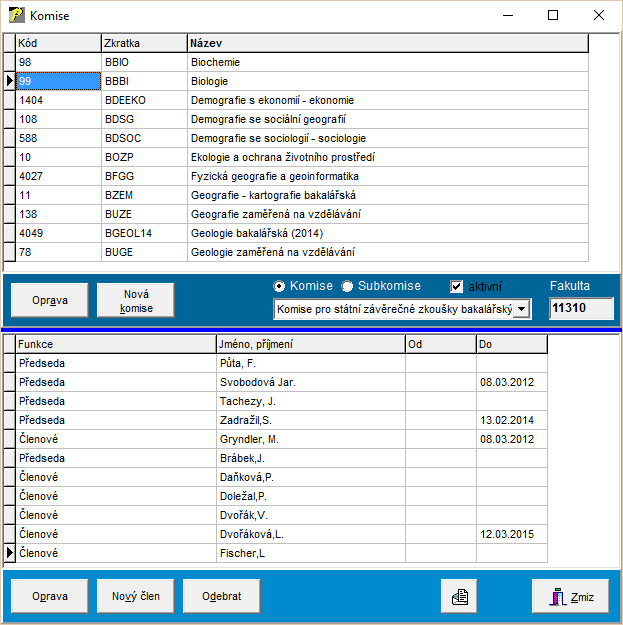Viewport: 623px width, 625px height.
Task: Toggle the aktivní checkbox
Action: [457, 286]
